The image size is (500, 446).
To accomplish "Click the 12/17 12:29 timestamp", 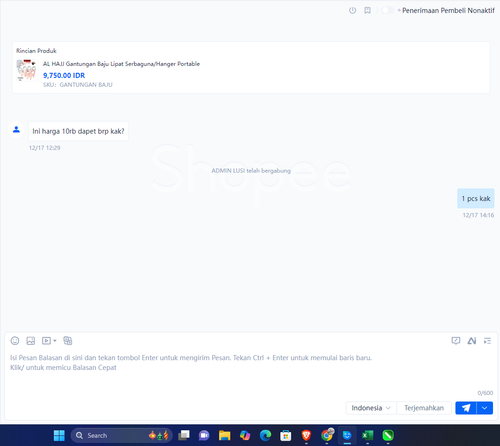I will coord(44,148).
